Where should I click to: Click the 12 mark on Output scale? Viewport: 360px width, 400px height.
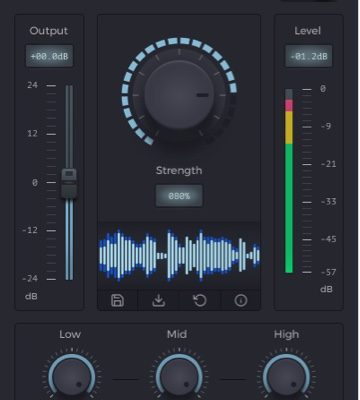[x=32, y=134]
